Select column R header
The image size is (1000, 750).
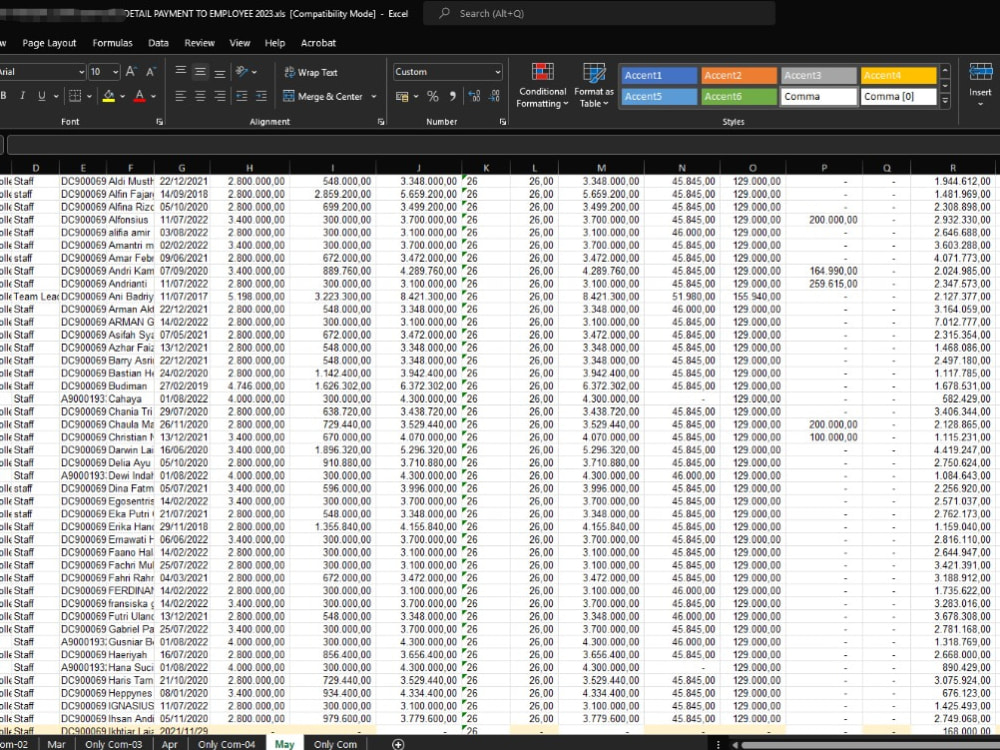pyautogui.click(x=953, y=168)
